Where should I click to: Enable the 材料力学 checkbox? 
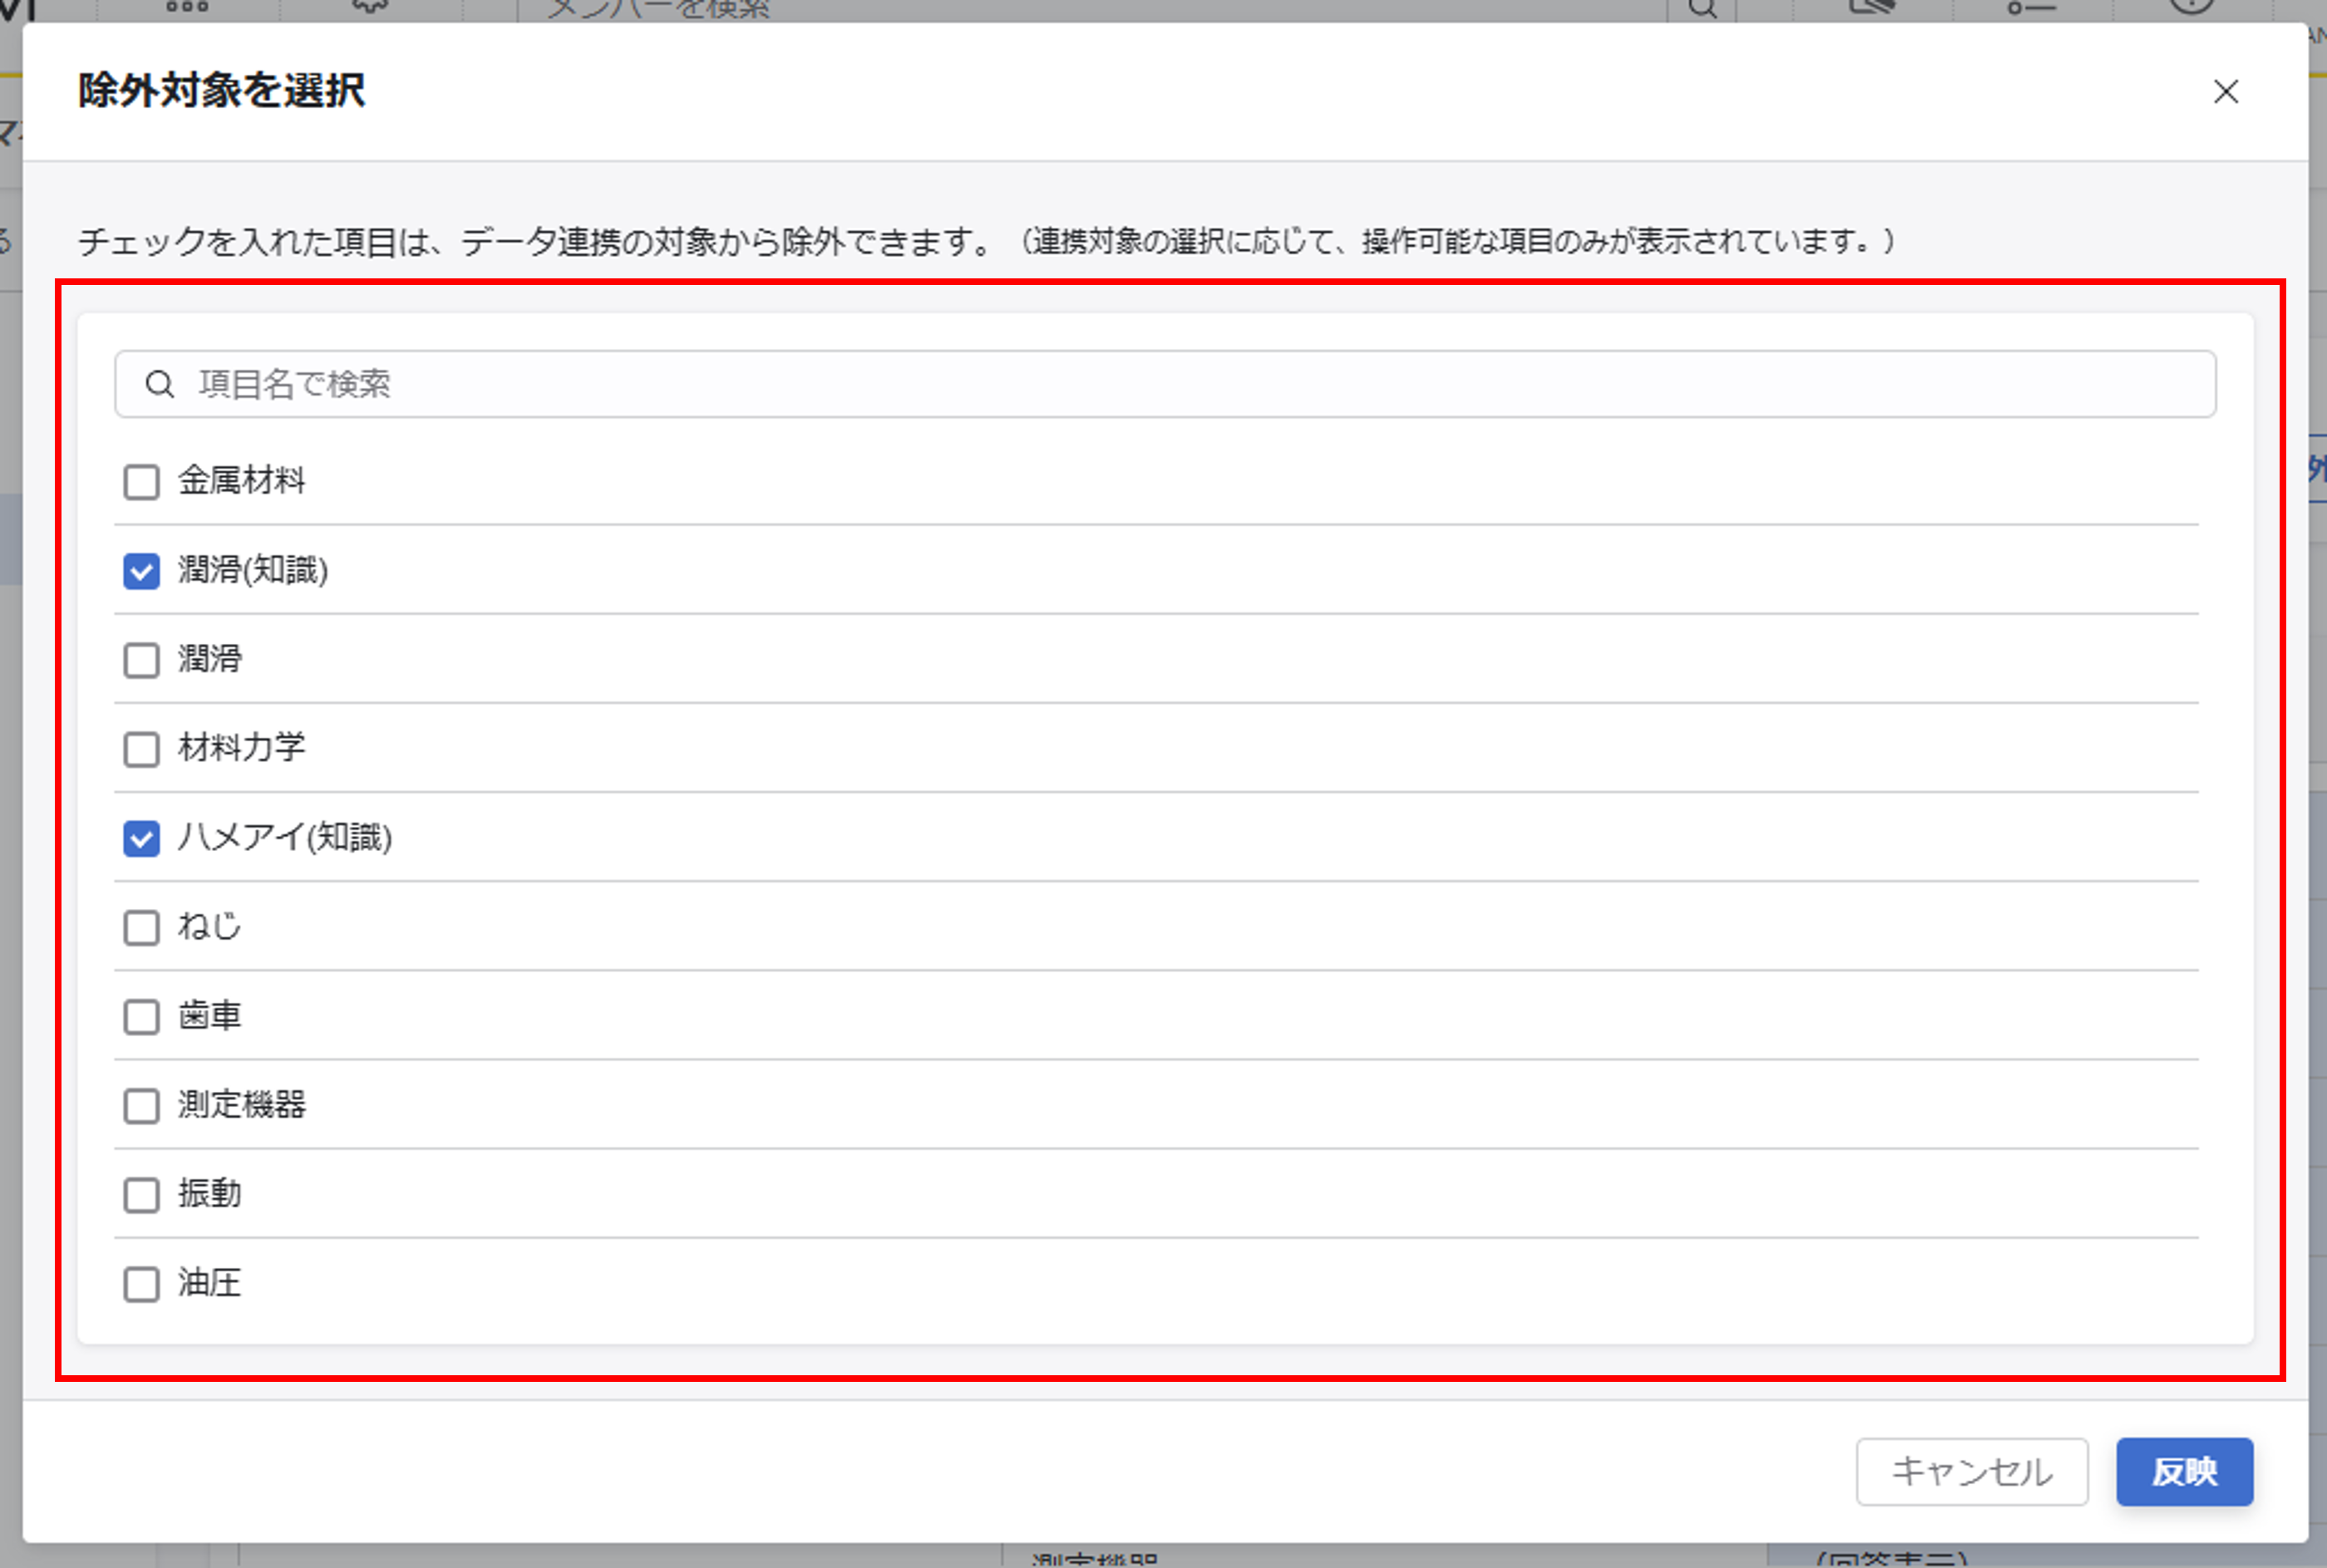141,749
